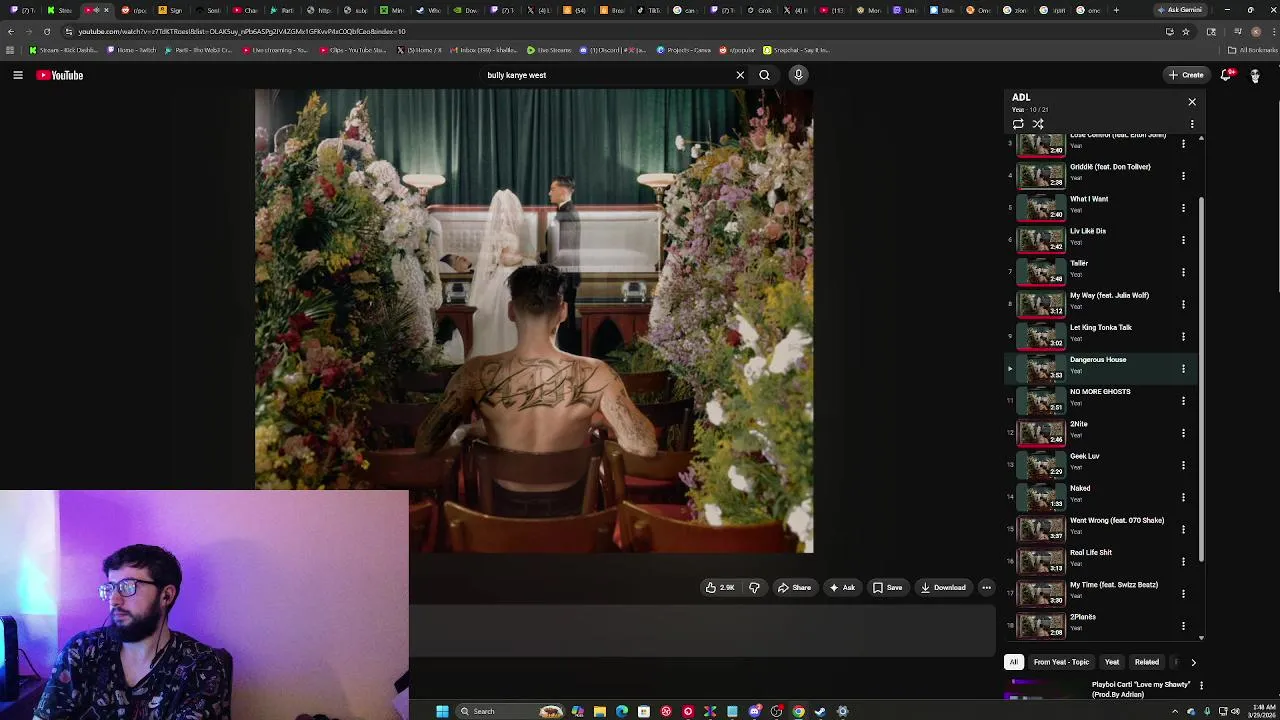Dislike the video with thumbs down
Image resolution: width=1280 pixels, height=720 pixels.
[x=754, y=588]
